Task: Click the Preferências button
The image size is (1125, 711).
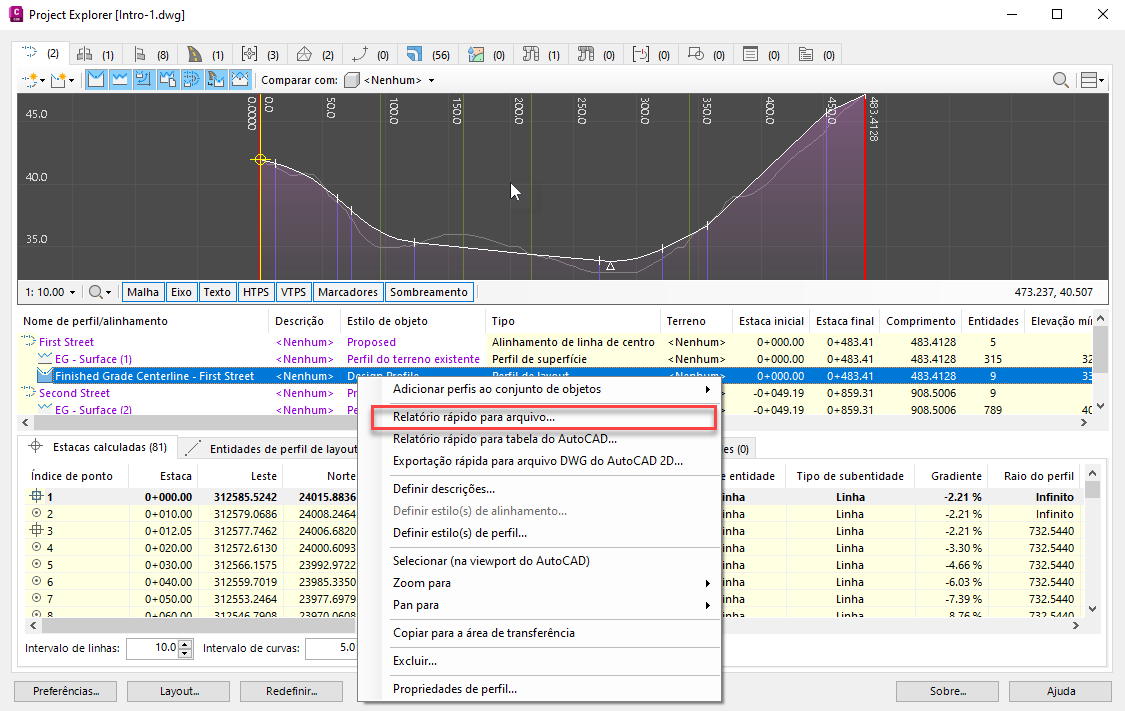Action: pyautogui.click(x=65, y=691)
